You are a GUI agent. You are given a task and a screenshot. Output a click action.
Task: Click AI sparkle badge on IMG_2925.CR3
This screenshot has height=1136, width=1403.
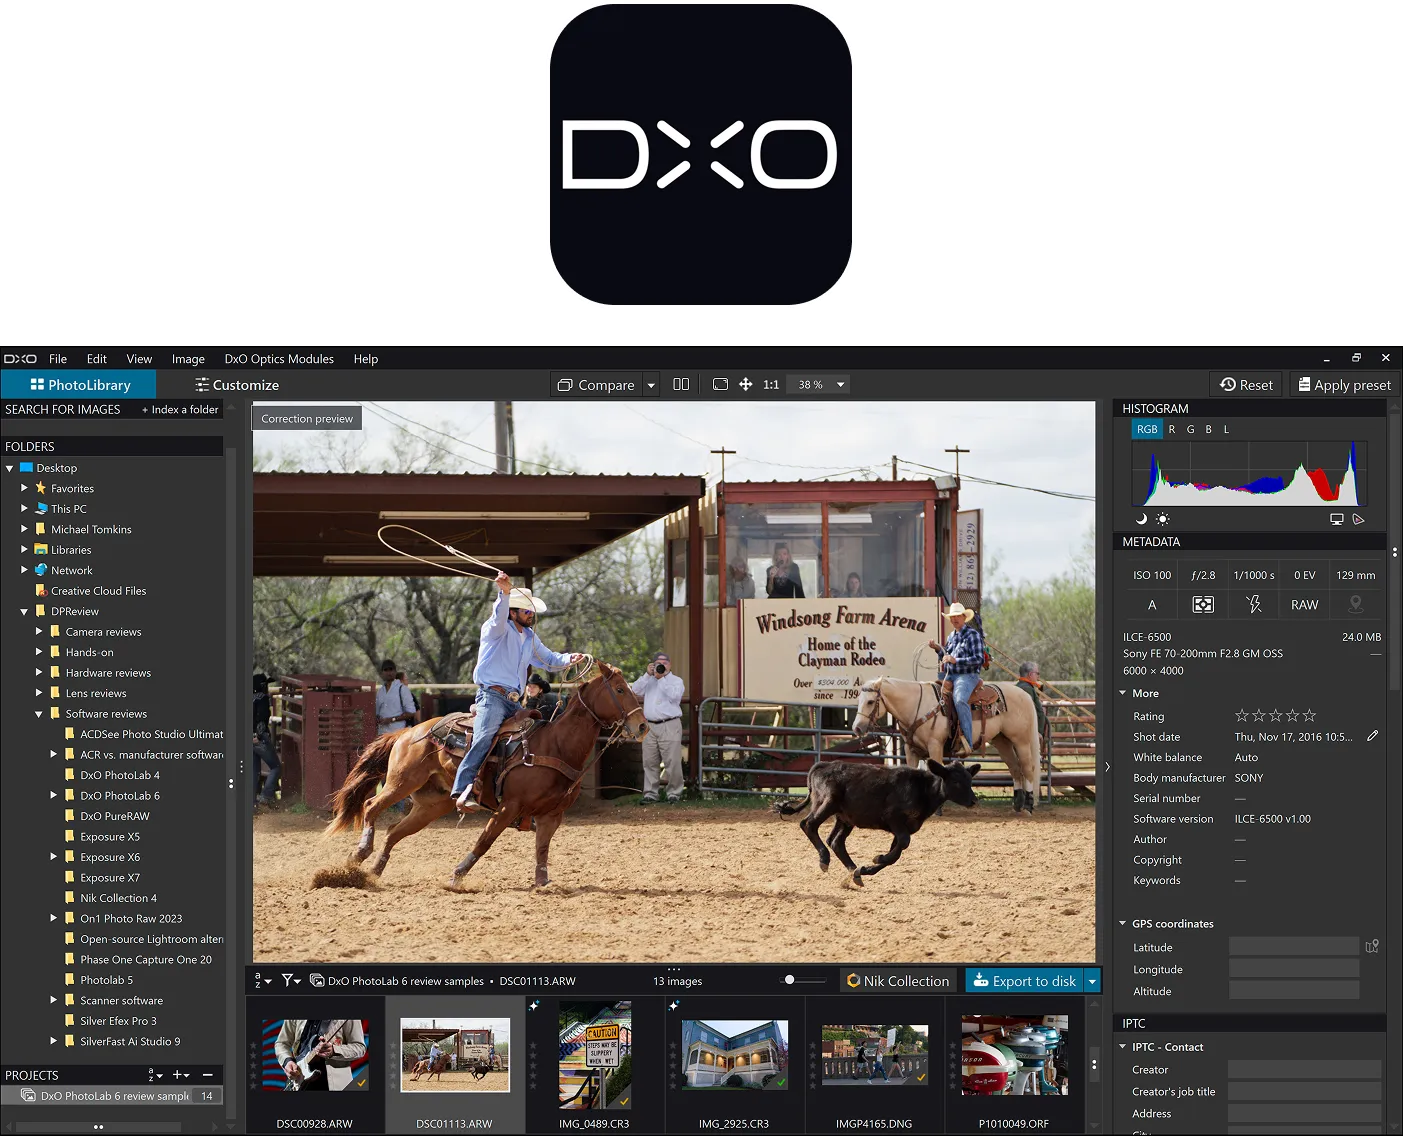[673, 1005]
